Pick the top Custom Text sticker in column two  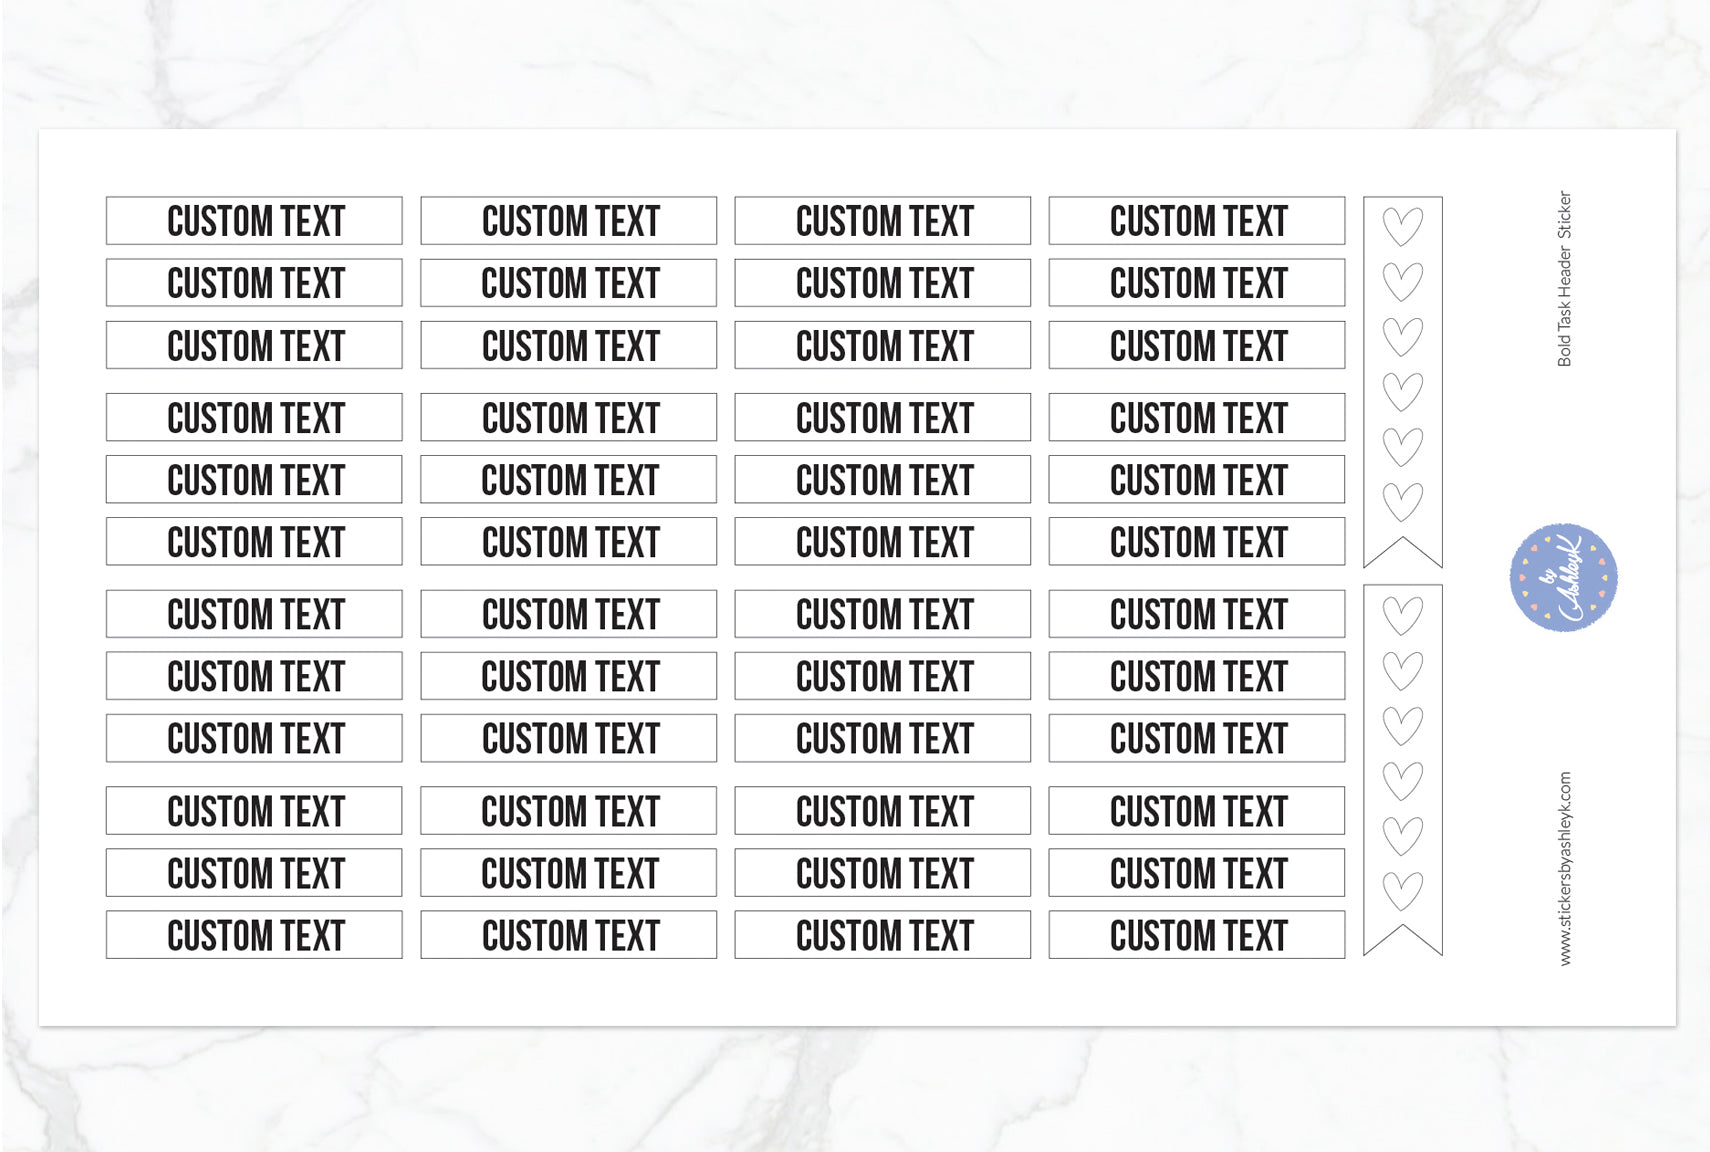pos(569,221)
